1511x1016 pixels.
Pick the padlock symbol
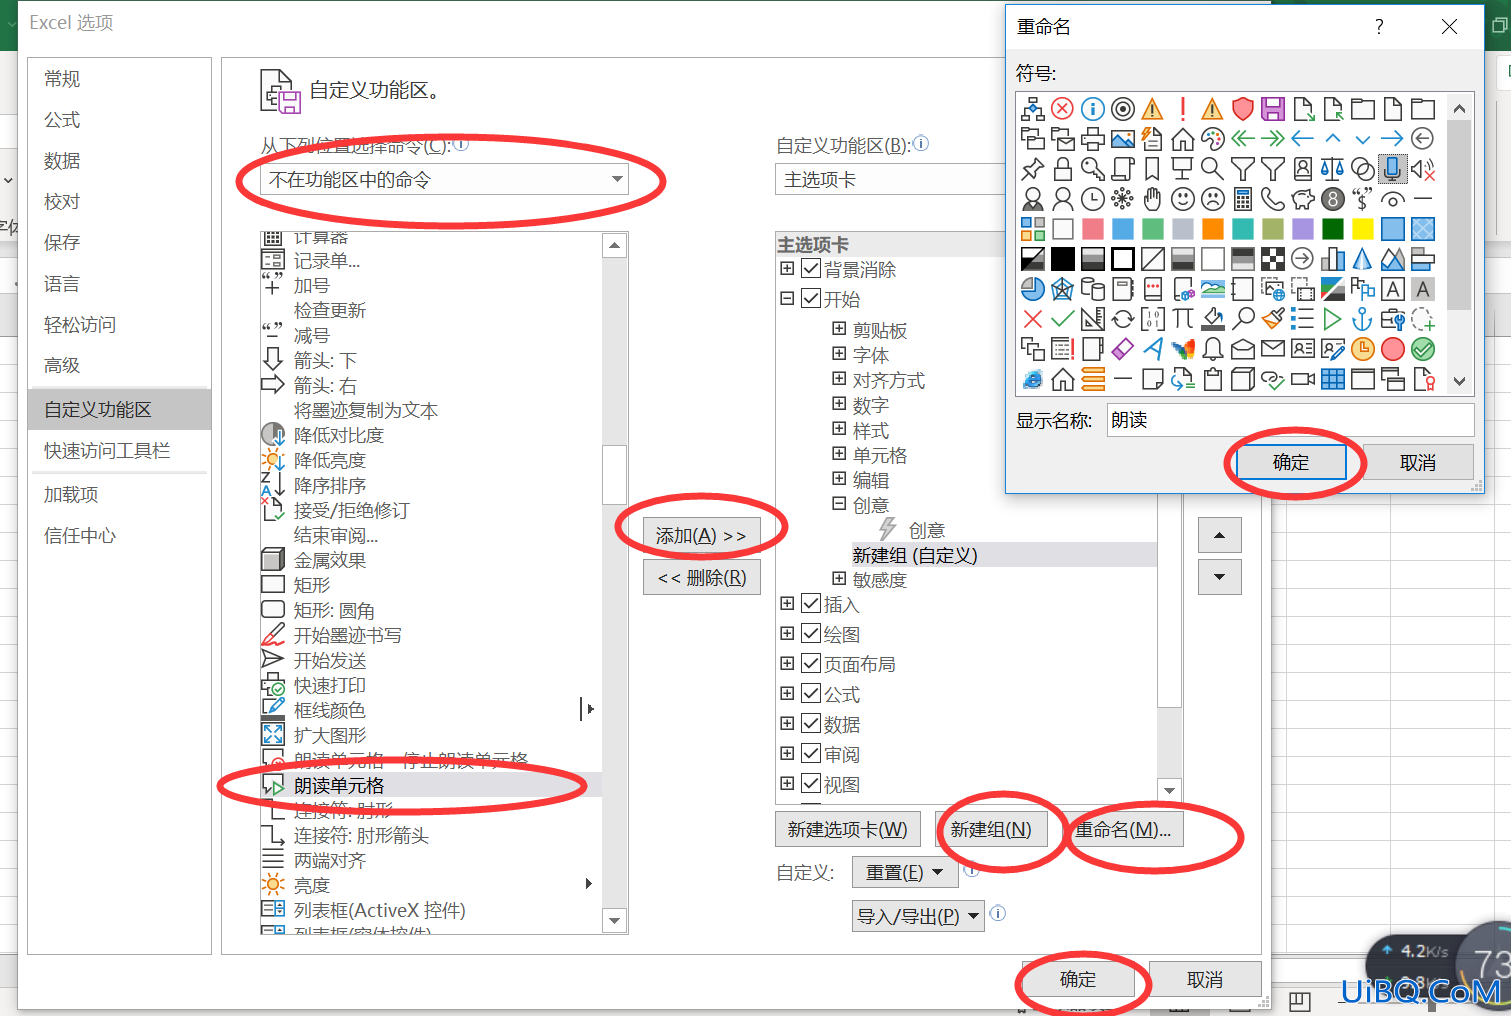pyautogui.click(x=1063, y=169)
